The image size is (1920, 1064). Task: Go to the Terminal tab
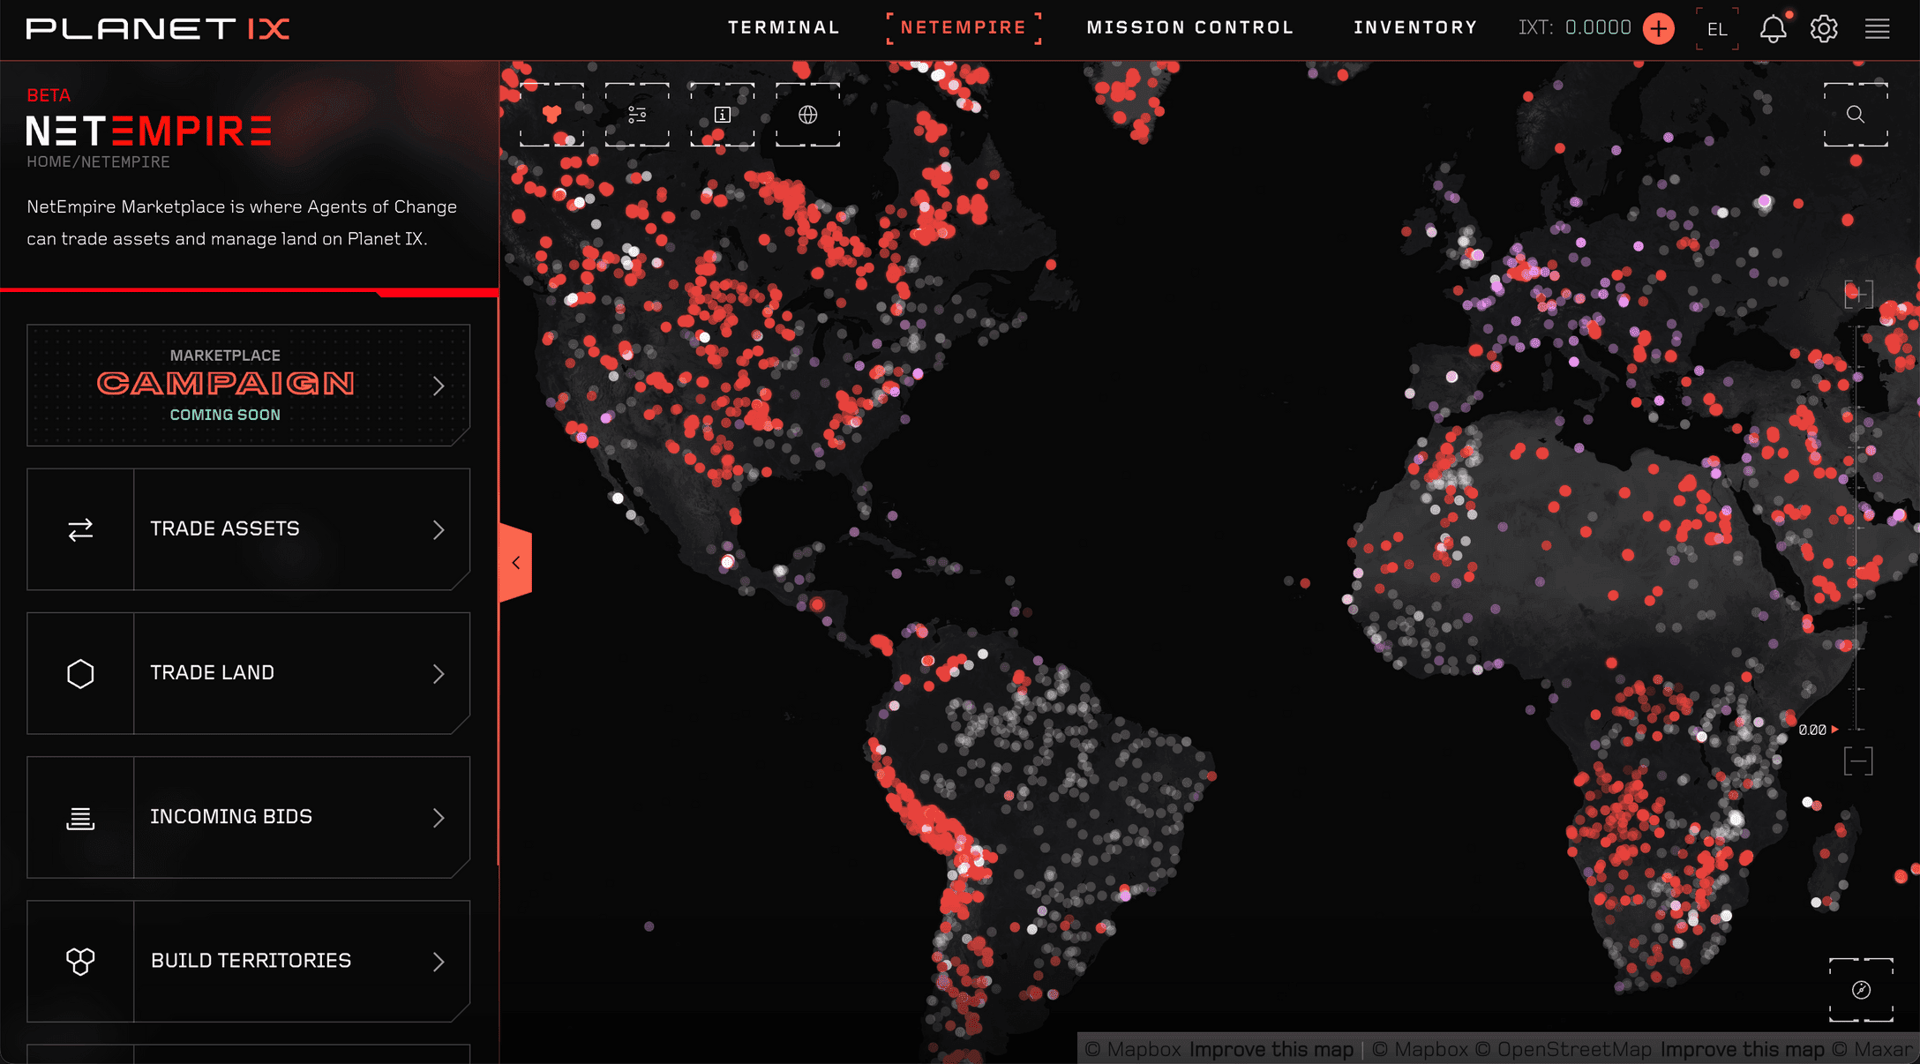pyautogui.click(x=784, y=28)
